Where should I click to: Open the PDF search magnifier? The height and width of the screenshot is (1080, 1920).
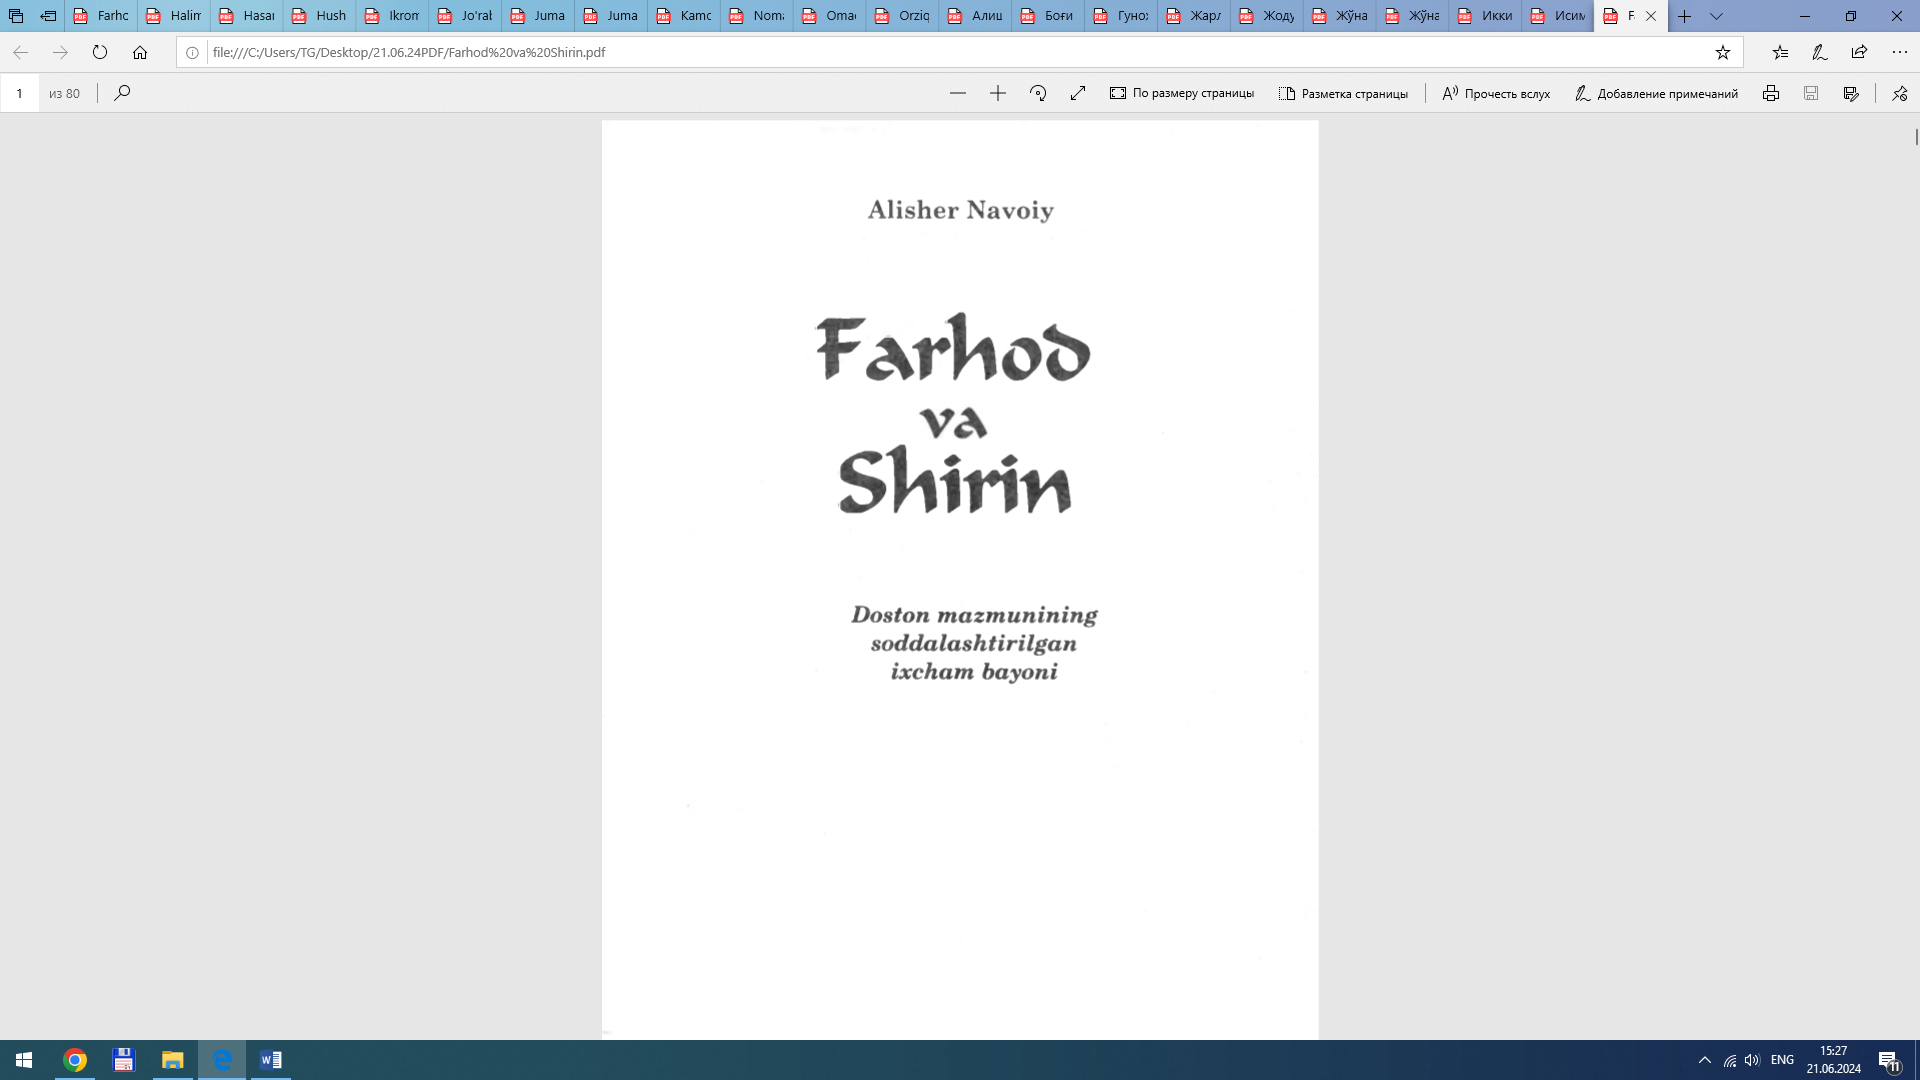click(122, 93)
